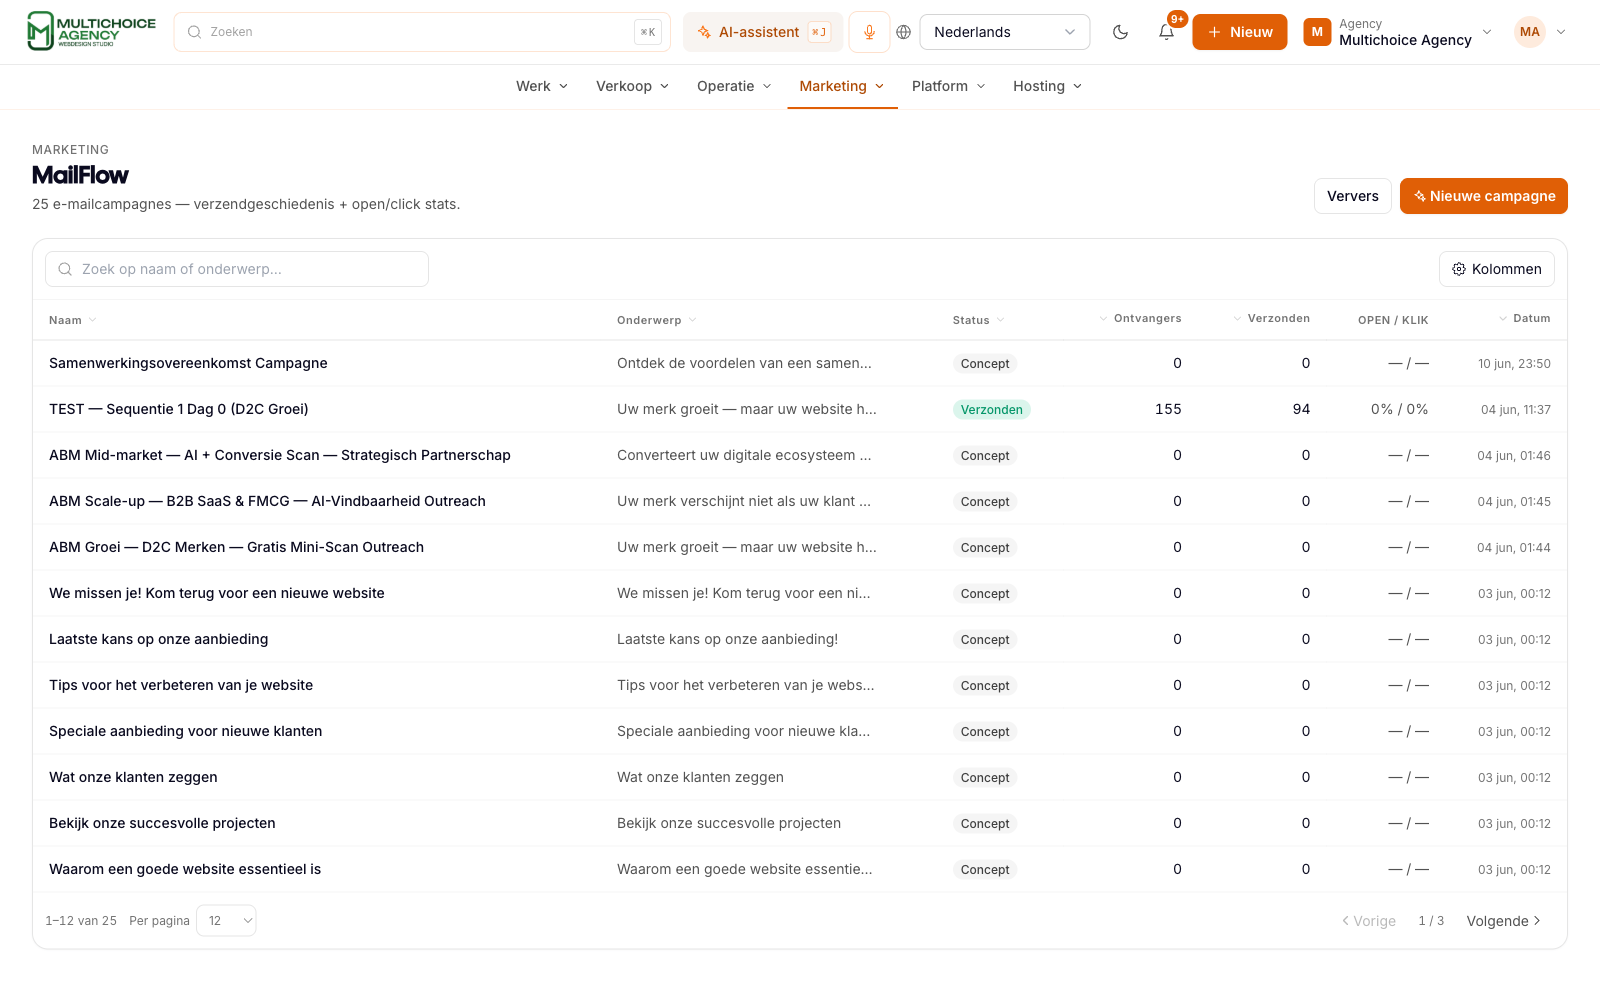
Task: Sort by the Onderwerp column
Action: (657, 320)
